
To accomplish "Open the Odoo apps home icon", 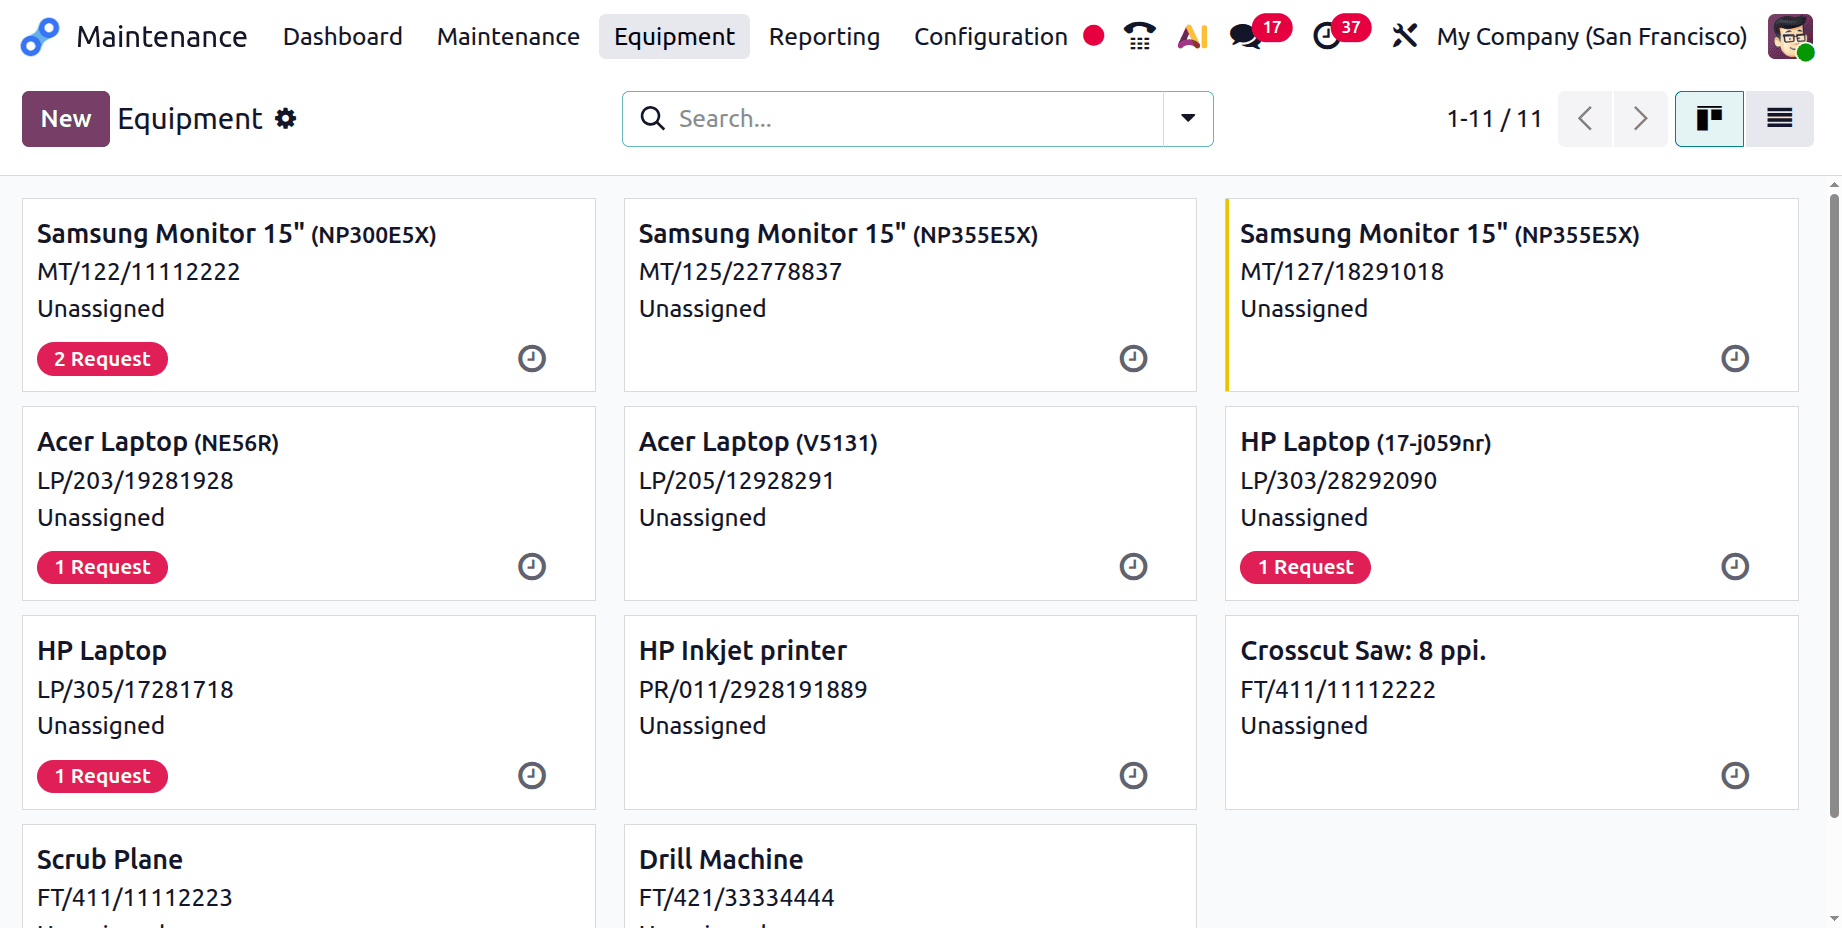I will pyautogui.click(x=40, y=37).
